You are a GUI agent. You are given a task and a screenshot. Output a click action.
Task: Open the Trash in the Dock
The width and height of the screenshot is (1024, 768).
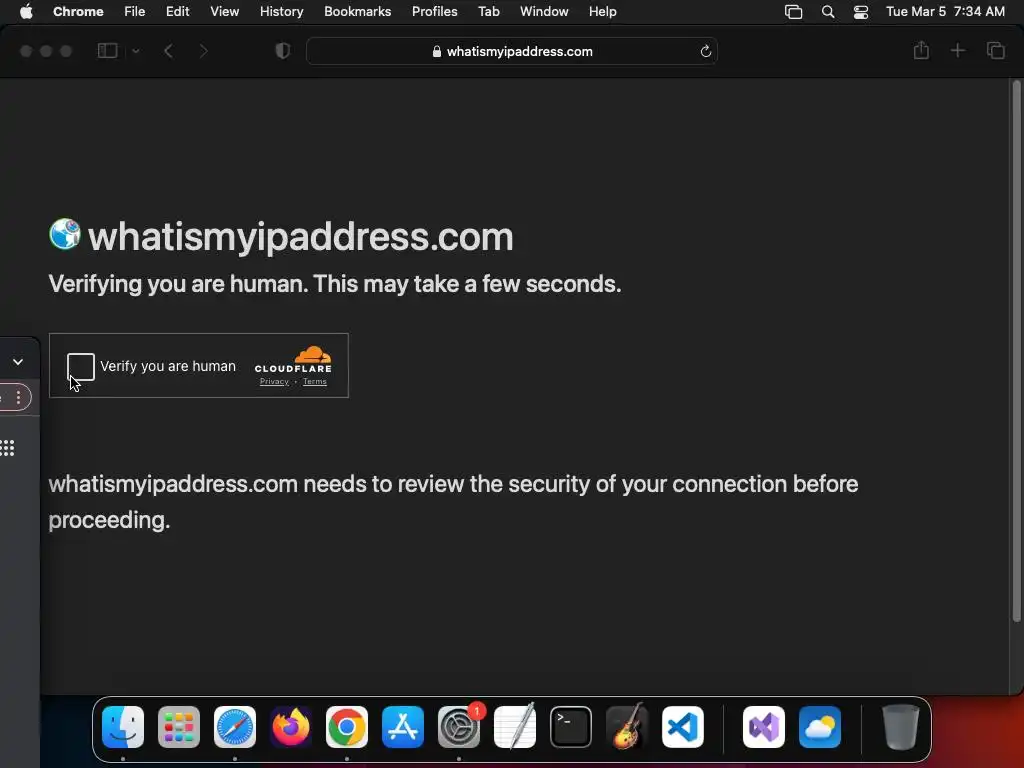click(901, 727)
